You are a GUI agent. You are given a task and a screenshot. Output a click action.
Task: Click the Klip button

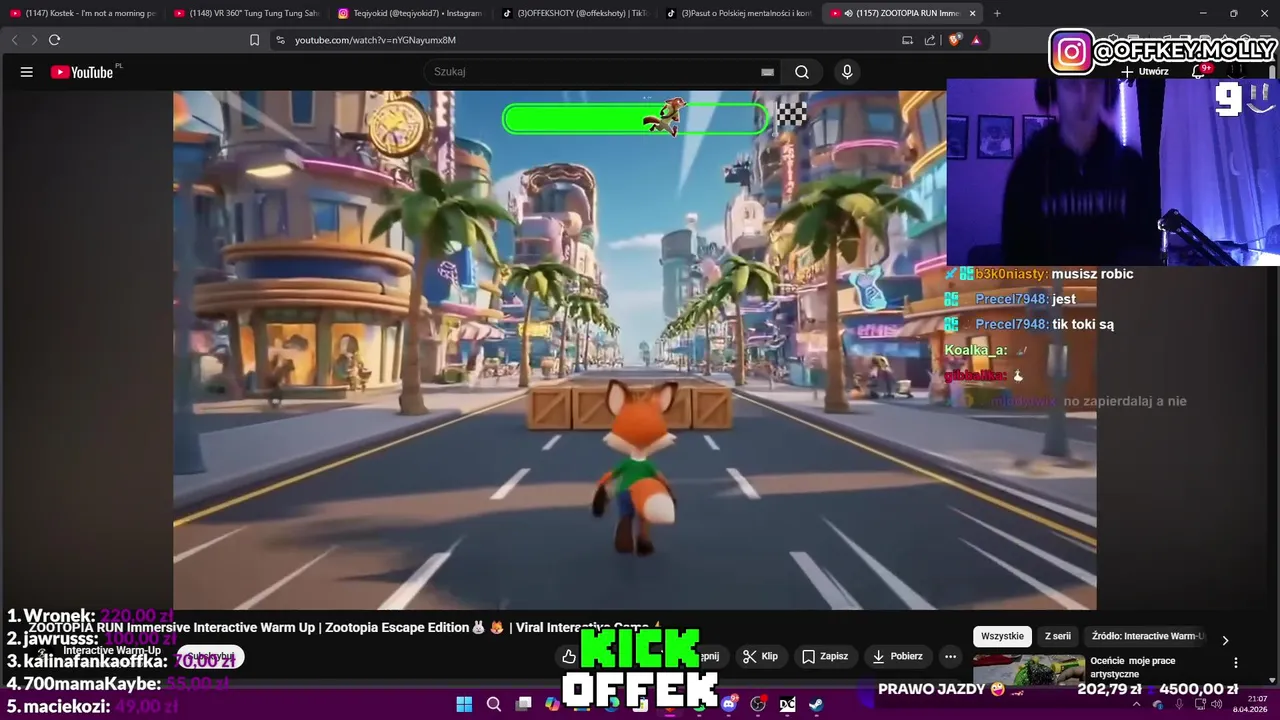pos(760,656)
